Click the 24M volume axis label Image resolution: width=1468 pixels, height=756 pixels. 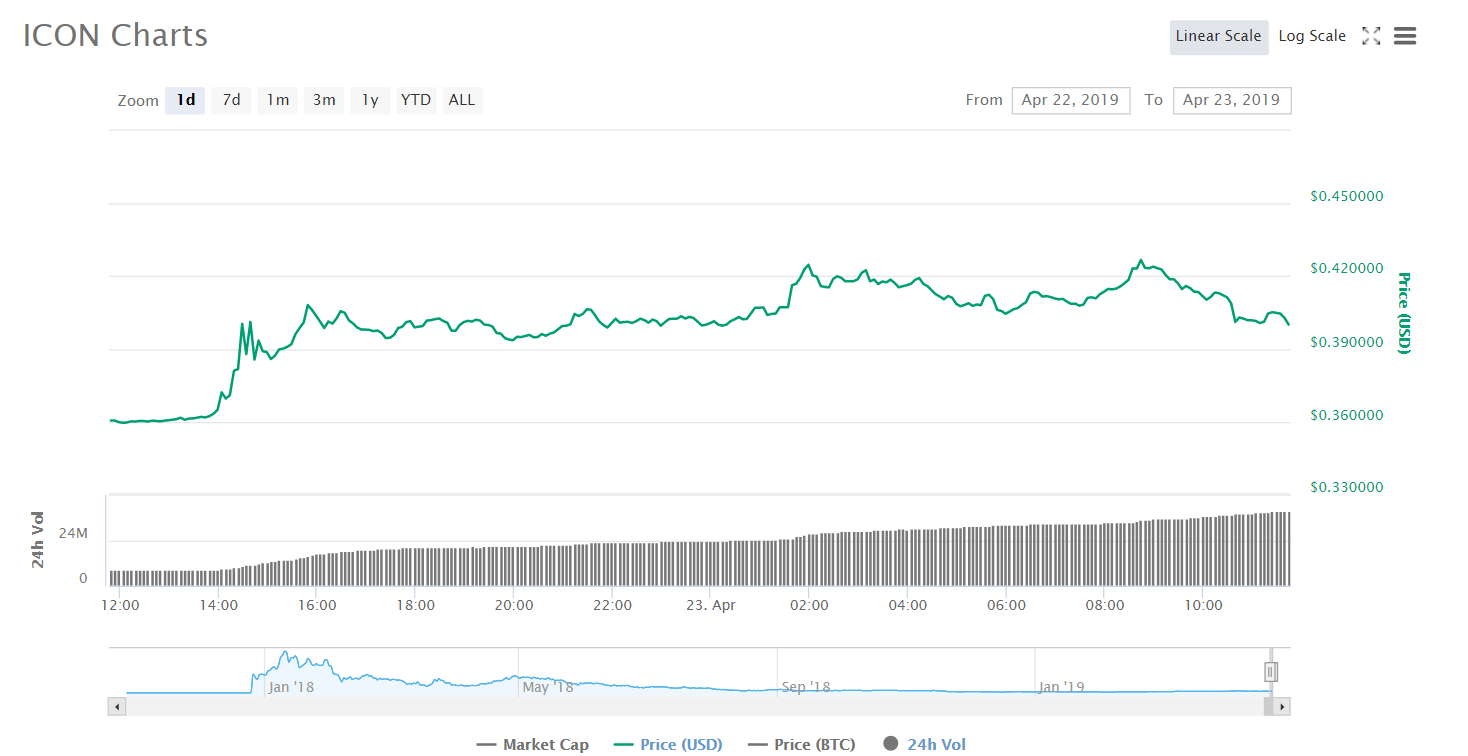click(73, 533)
